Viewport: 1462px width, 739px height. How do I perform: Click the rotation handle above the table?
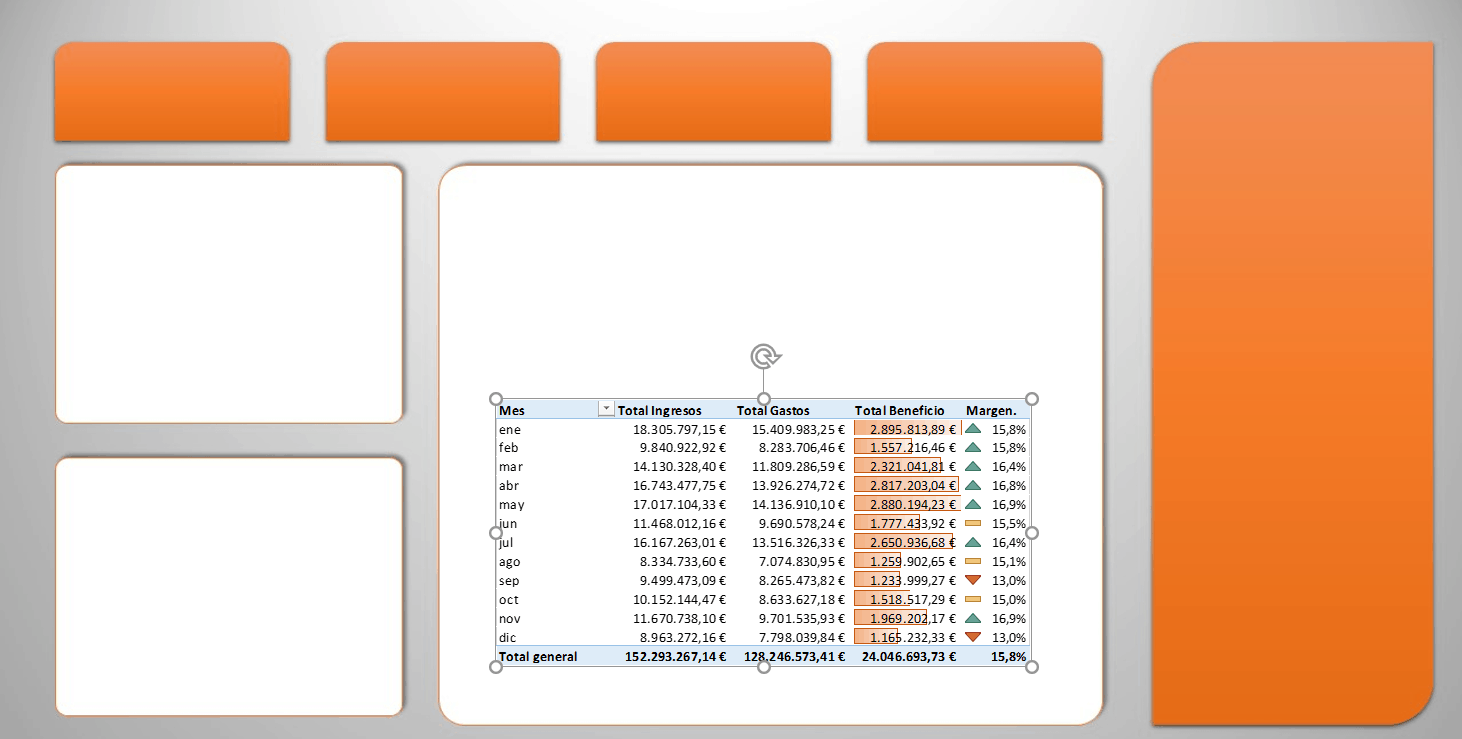point(764,356)
